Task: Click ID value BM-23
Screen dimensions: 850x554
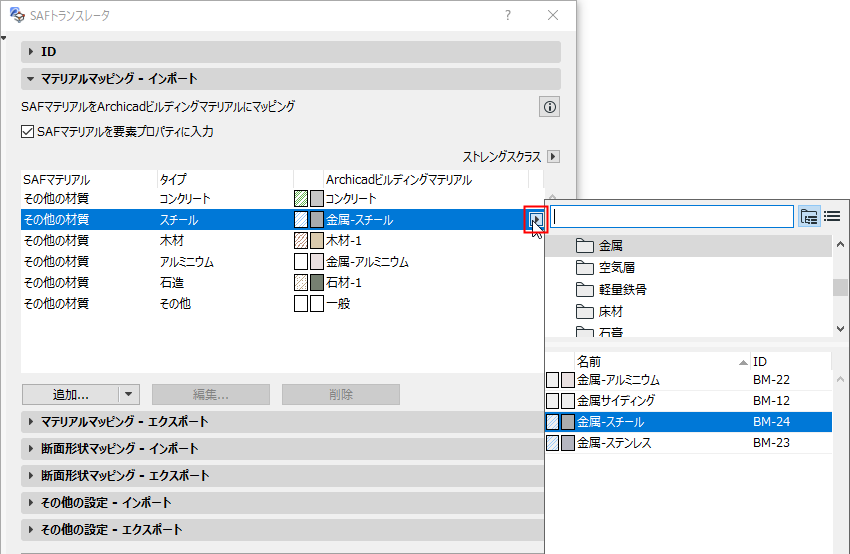Action: (771, 443)
